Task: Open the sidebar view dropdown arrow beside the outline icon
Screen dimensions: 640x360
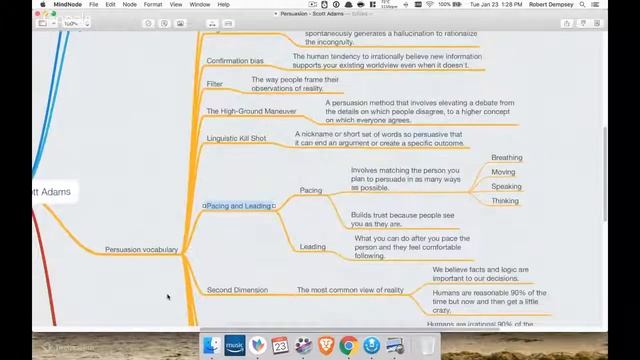Action: (53, 24)
